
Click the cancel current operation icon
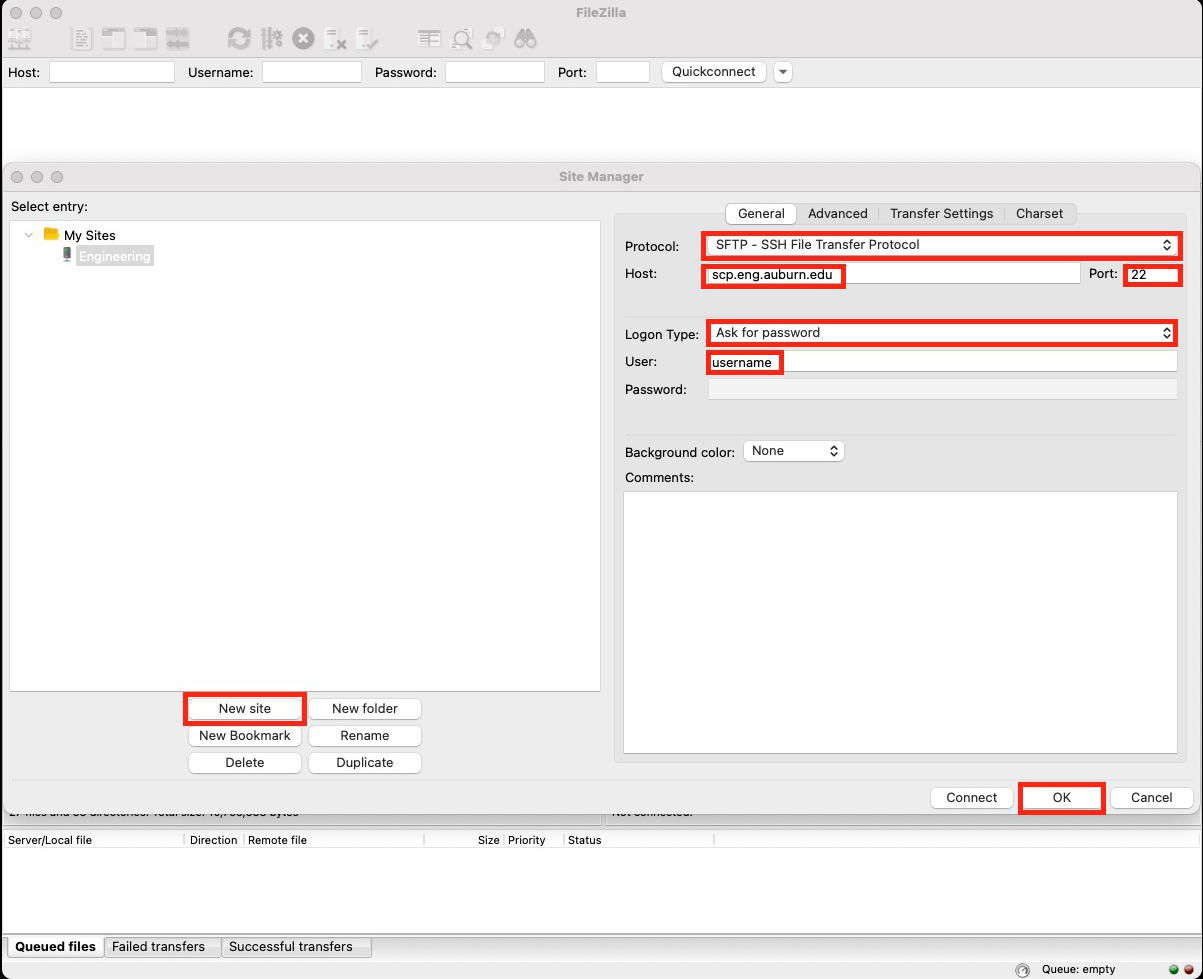click(x=303, y=39)
